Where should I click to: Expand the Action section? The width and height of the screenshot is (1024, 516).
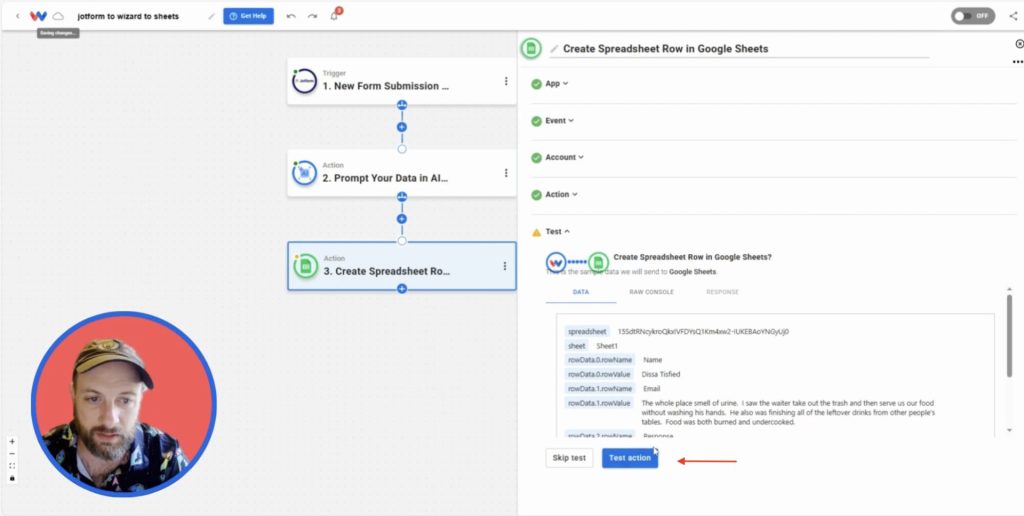click(x=562, y=195)
